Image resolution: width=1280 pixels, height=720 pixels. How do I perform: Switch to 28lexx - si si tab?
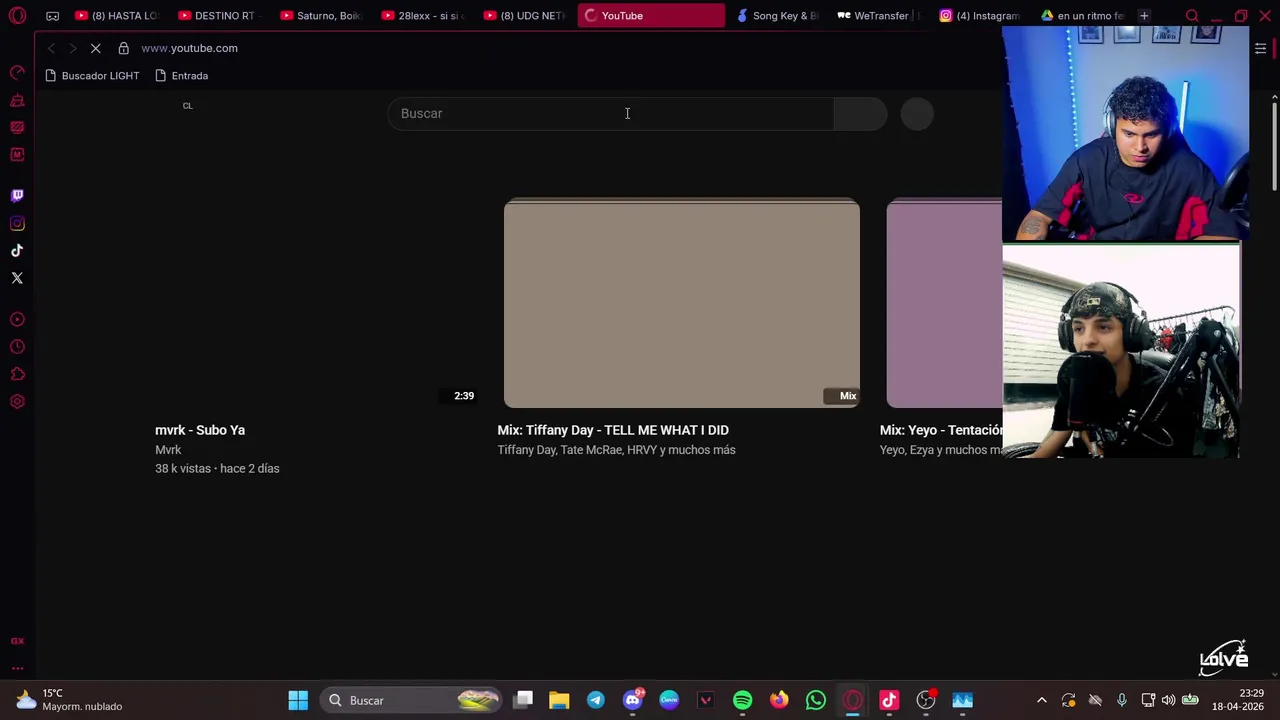423,15
